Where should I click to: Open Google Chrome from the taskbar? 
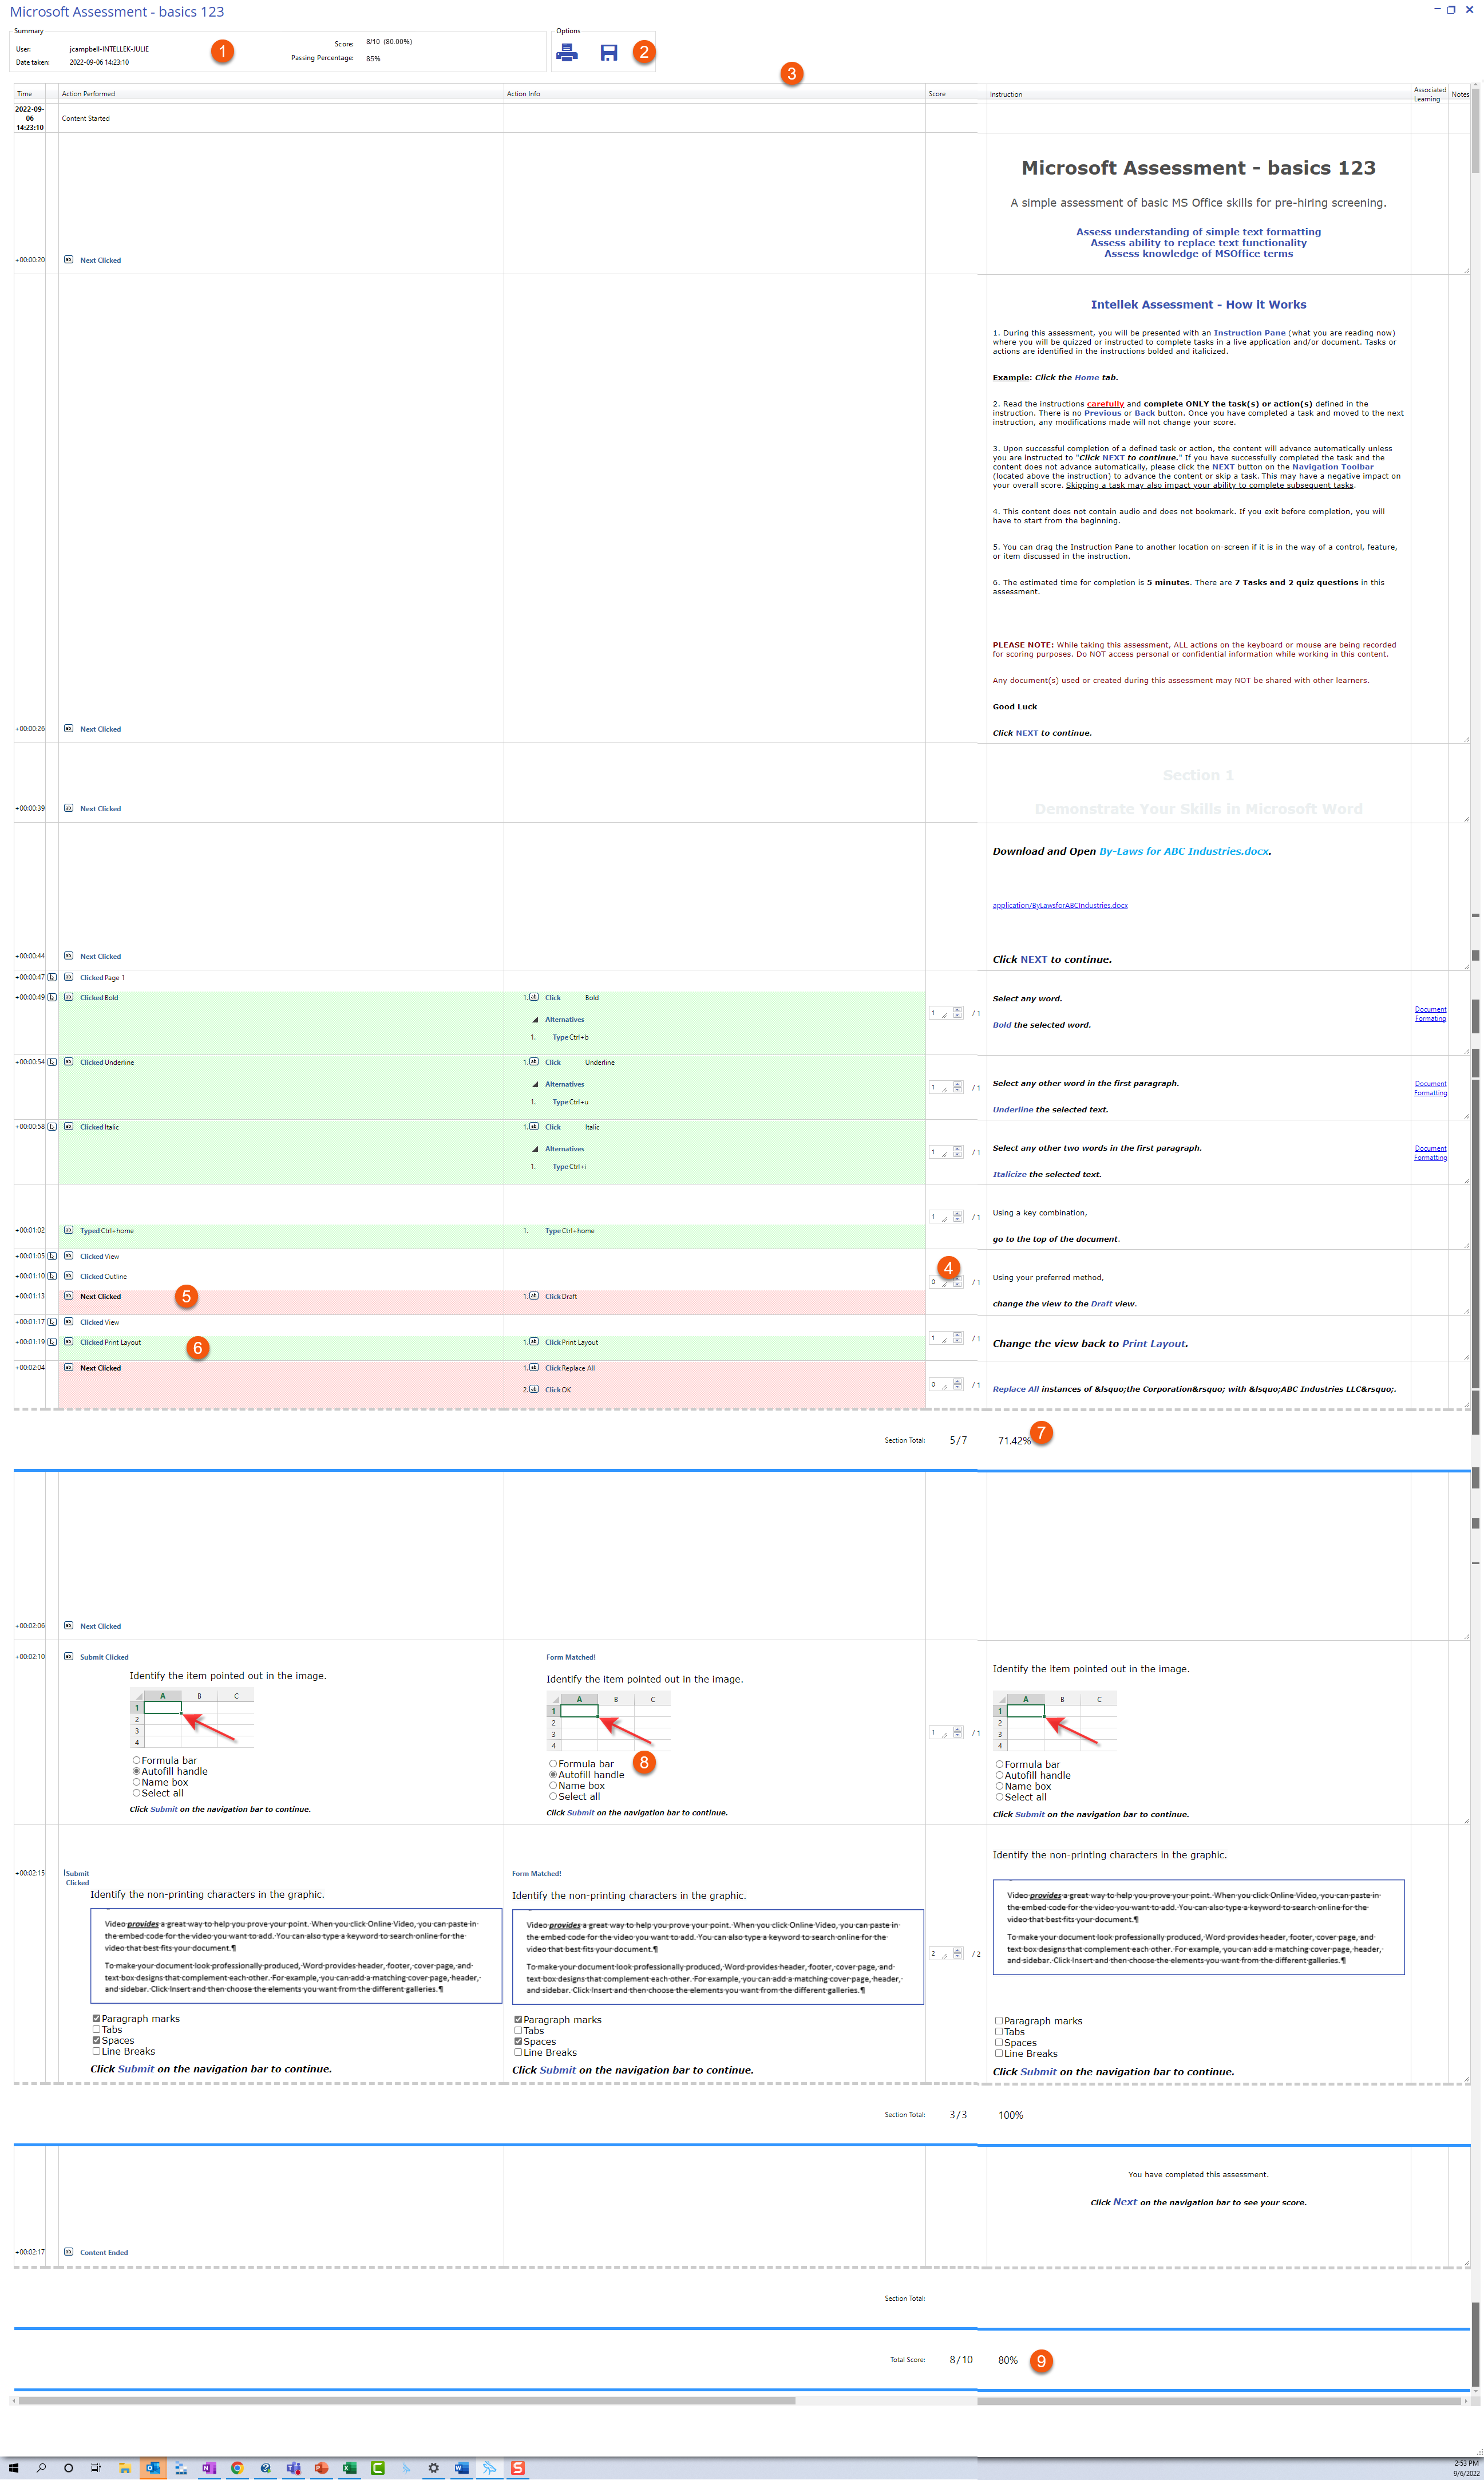click(237, 2468)
